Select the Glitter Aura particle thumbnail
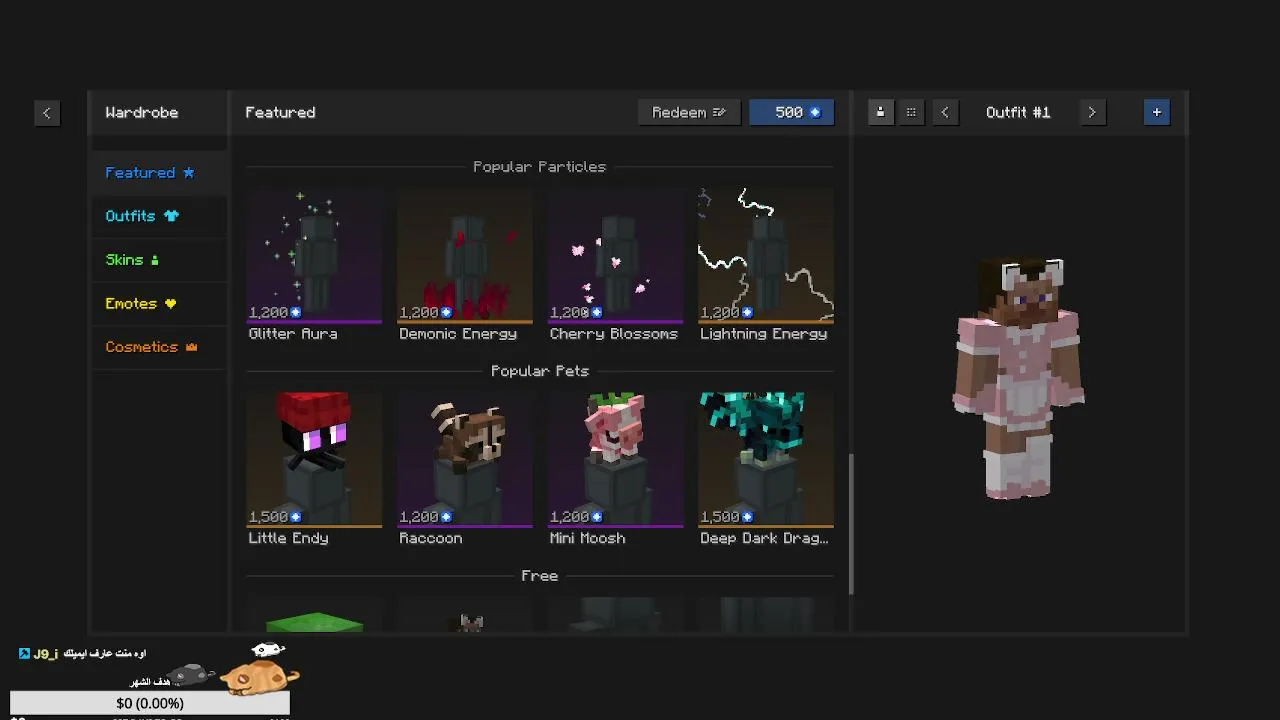The image size is (1280, 720). (x=314, y=255)
